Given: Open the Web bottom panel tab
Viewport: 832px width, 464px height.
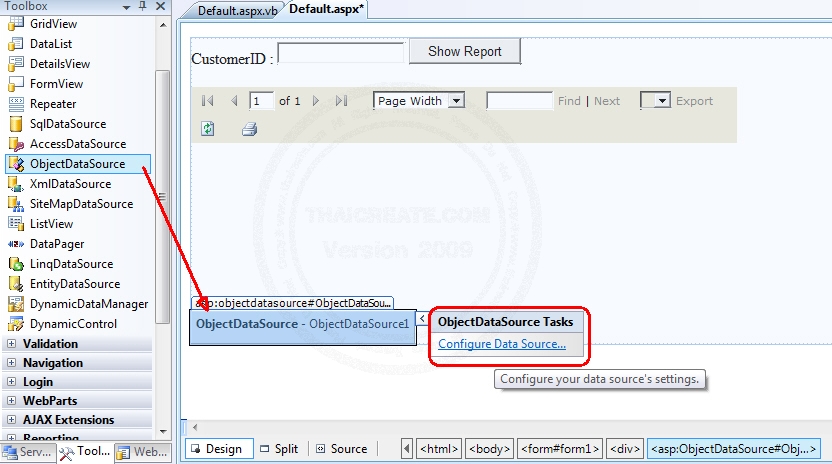Looking at the screenshot, I should click(x=143, y=452).
